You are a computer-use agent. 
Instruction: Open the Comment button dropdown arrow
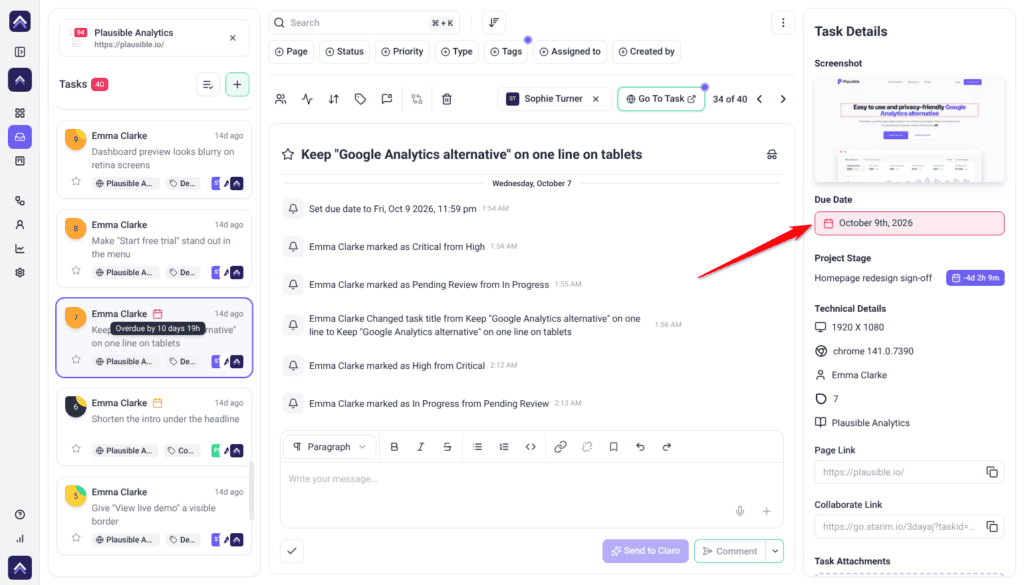coord(775,551)
